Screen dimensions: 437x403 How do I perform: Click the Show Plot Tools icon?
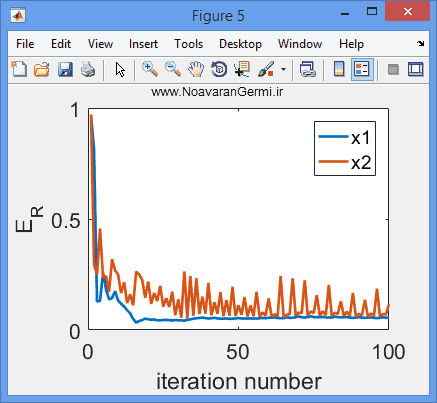pos(416,69)
